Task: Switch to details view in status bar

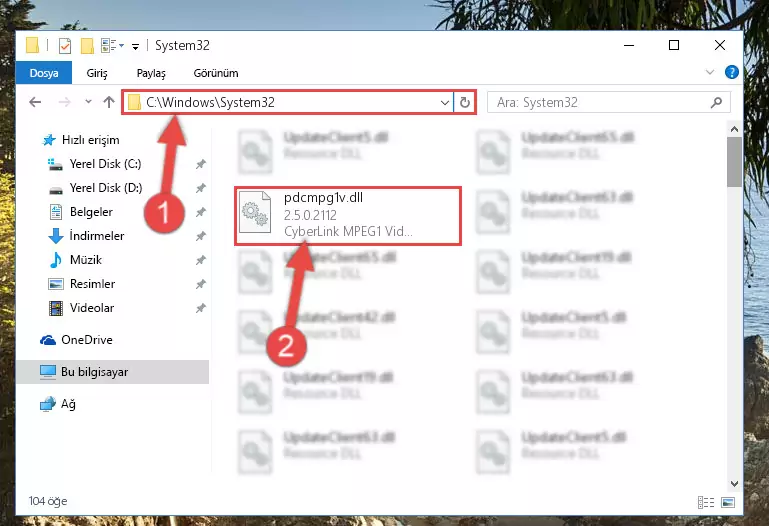Action: click(706, 502)
